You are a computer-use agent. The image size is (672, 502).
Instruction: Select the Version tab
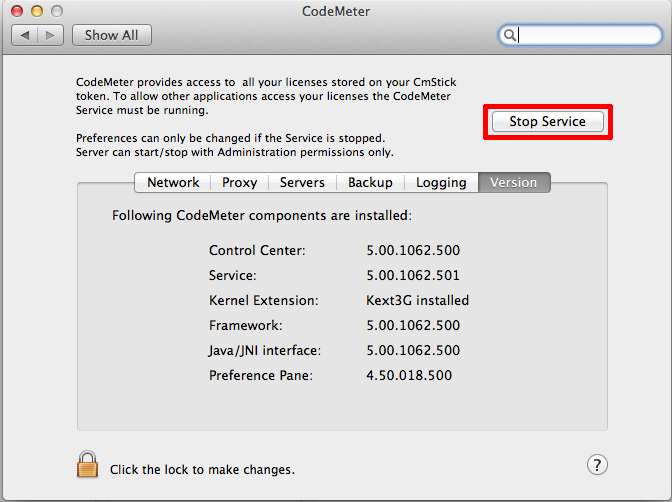point(514,183)
